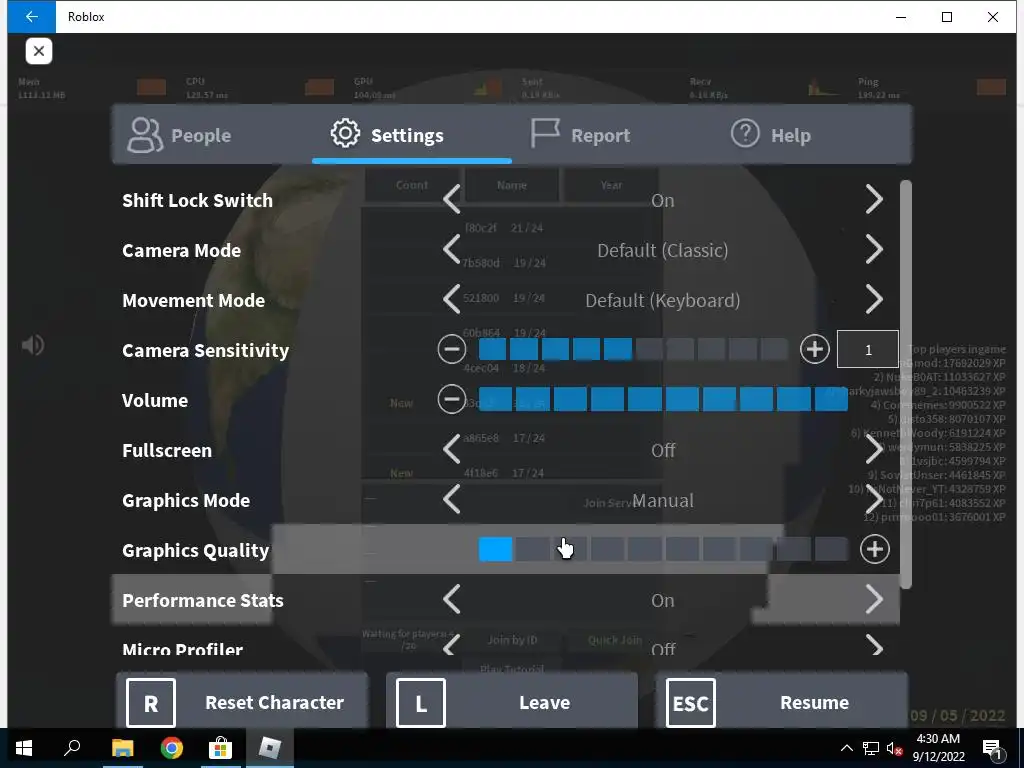
Task: Click the Roblox taskbar icon
Action: 270,748
